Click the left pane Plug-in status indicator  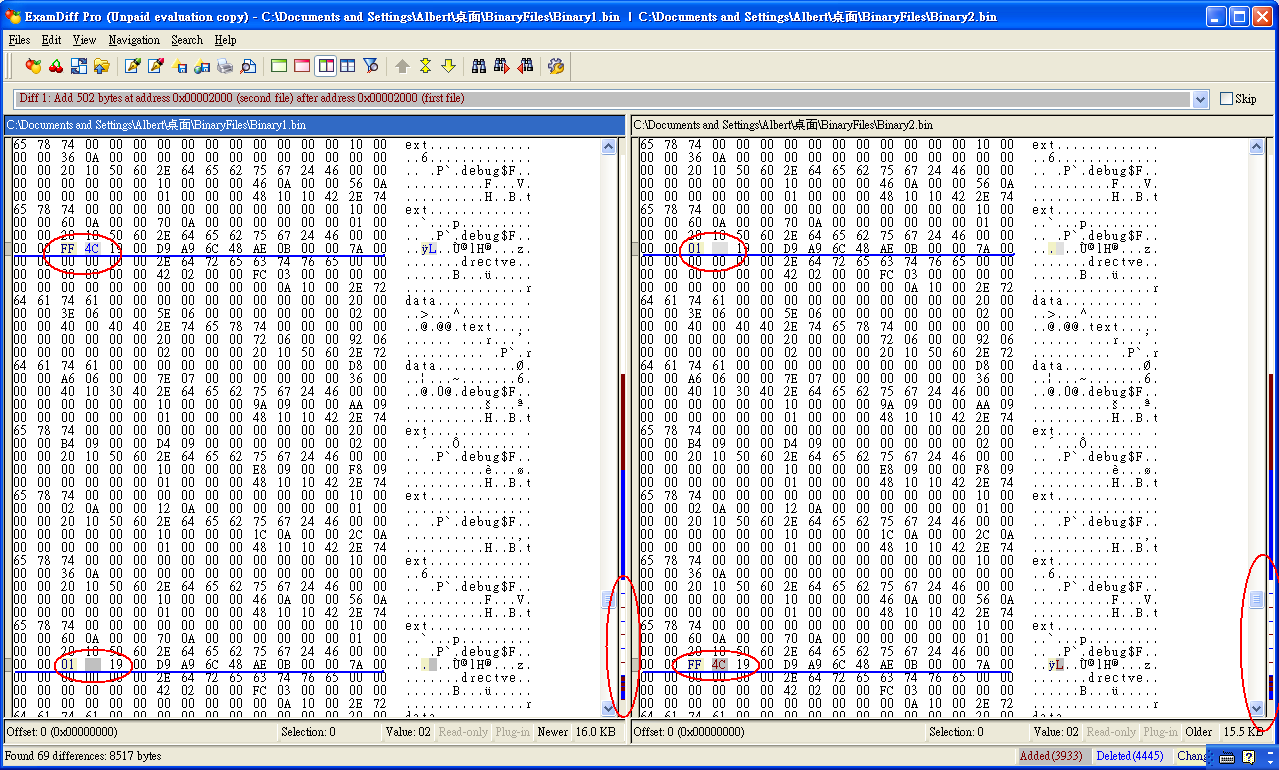[513, 732]
